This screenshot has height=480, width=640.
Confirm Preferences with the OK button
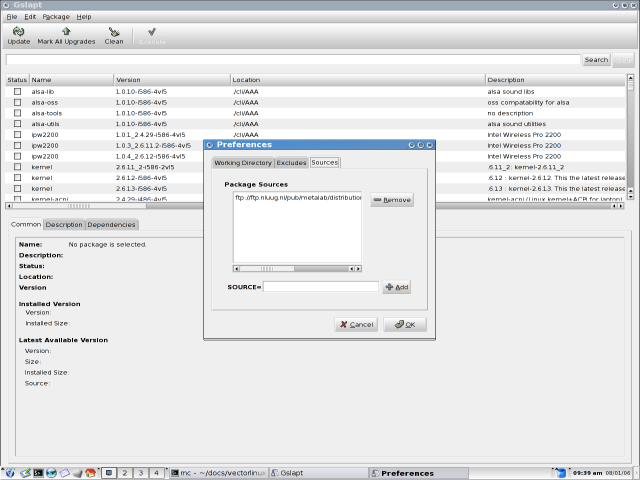point(405,324)
